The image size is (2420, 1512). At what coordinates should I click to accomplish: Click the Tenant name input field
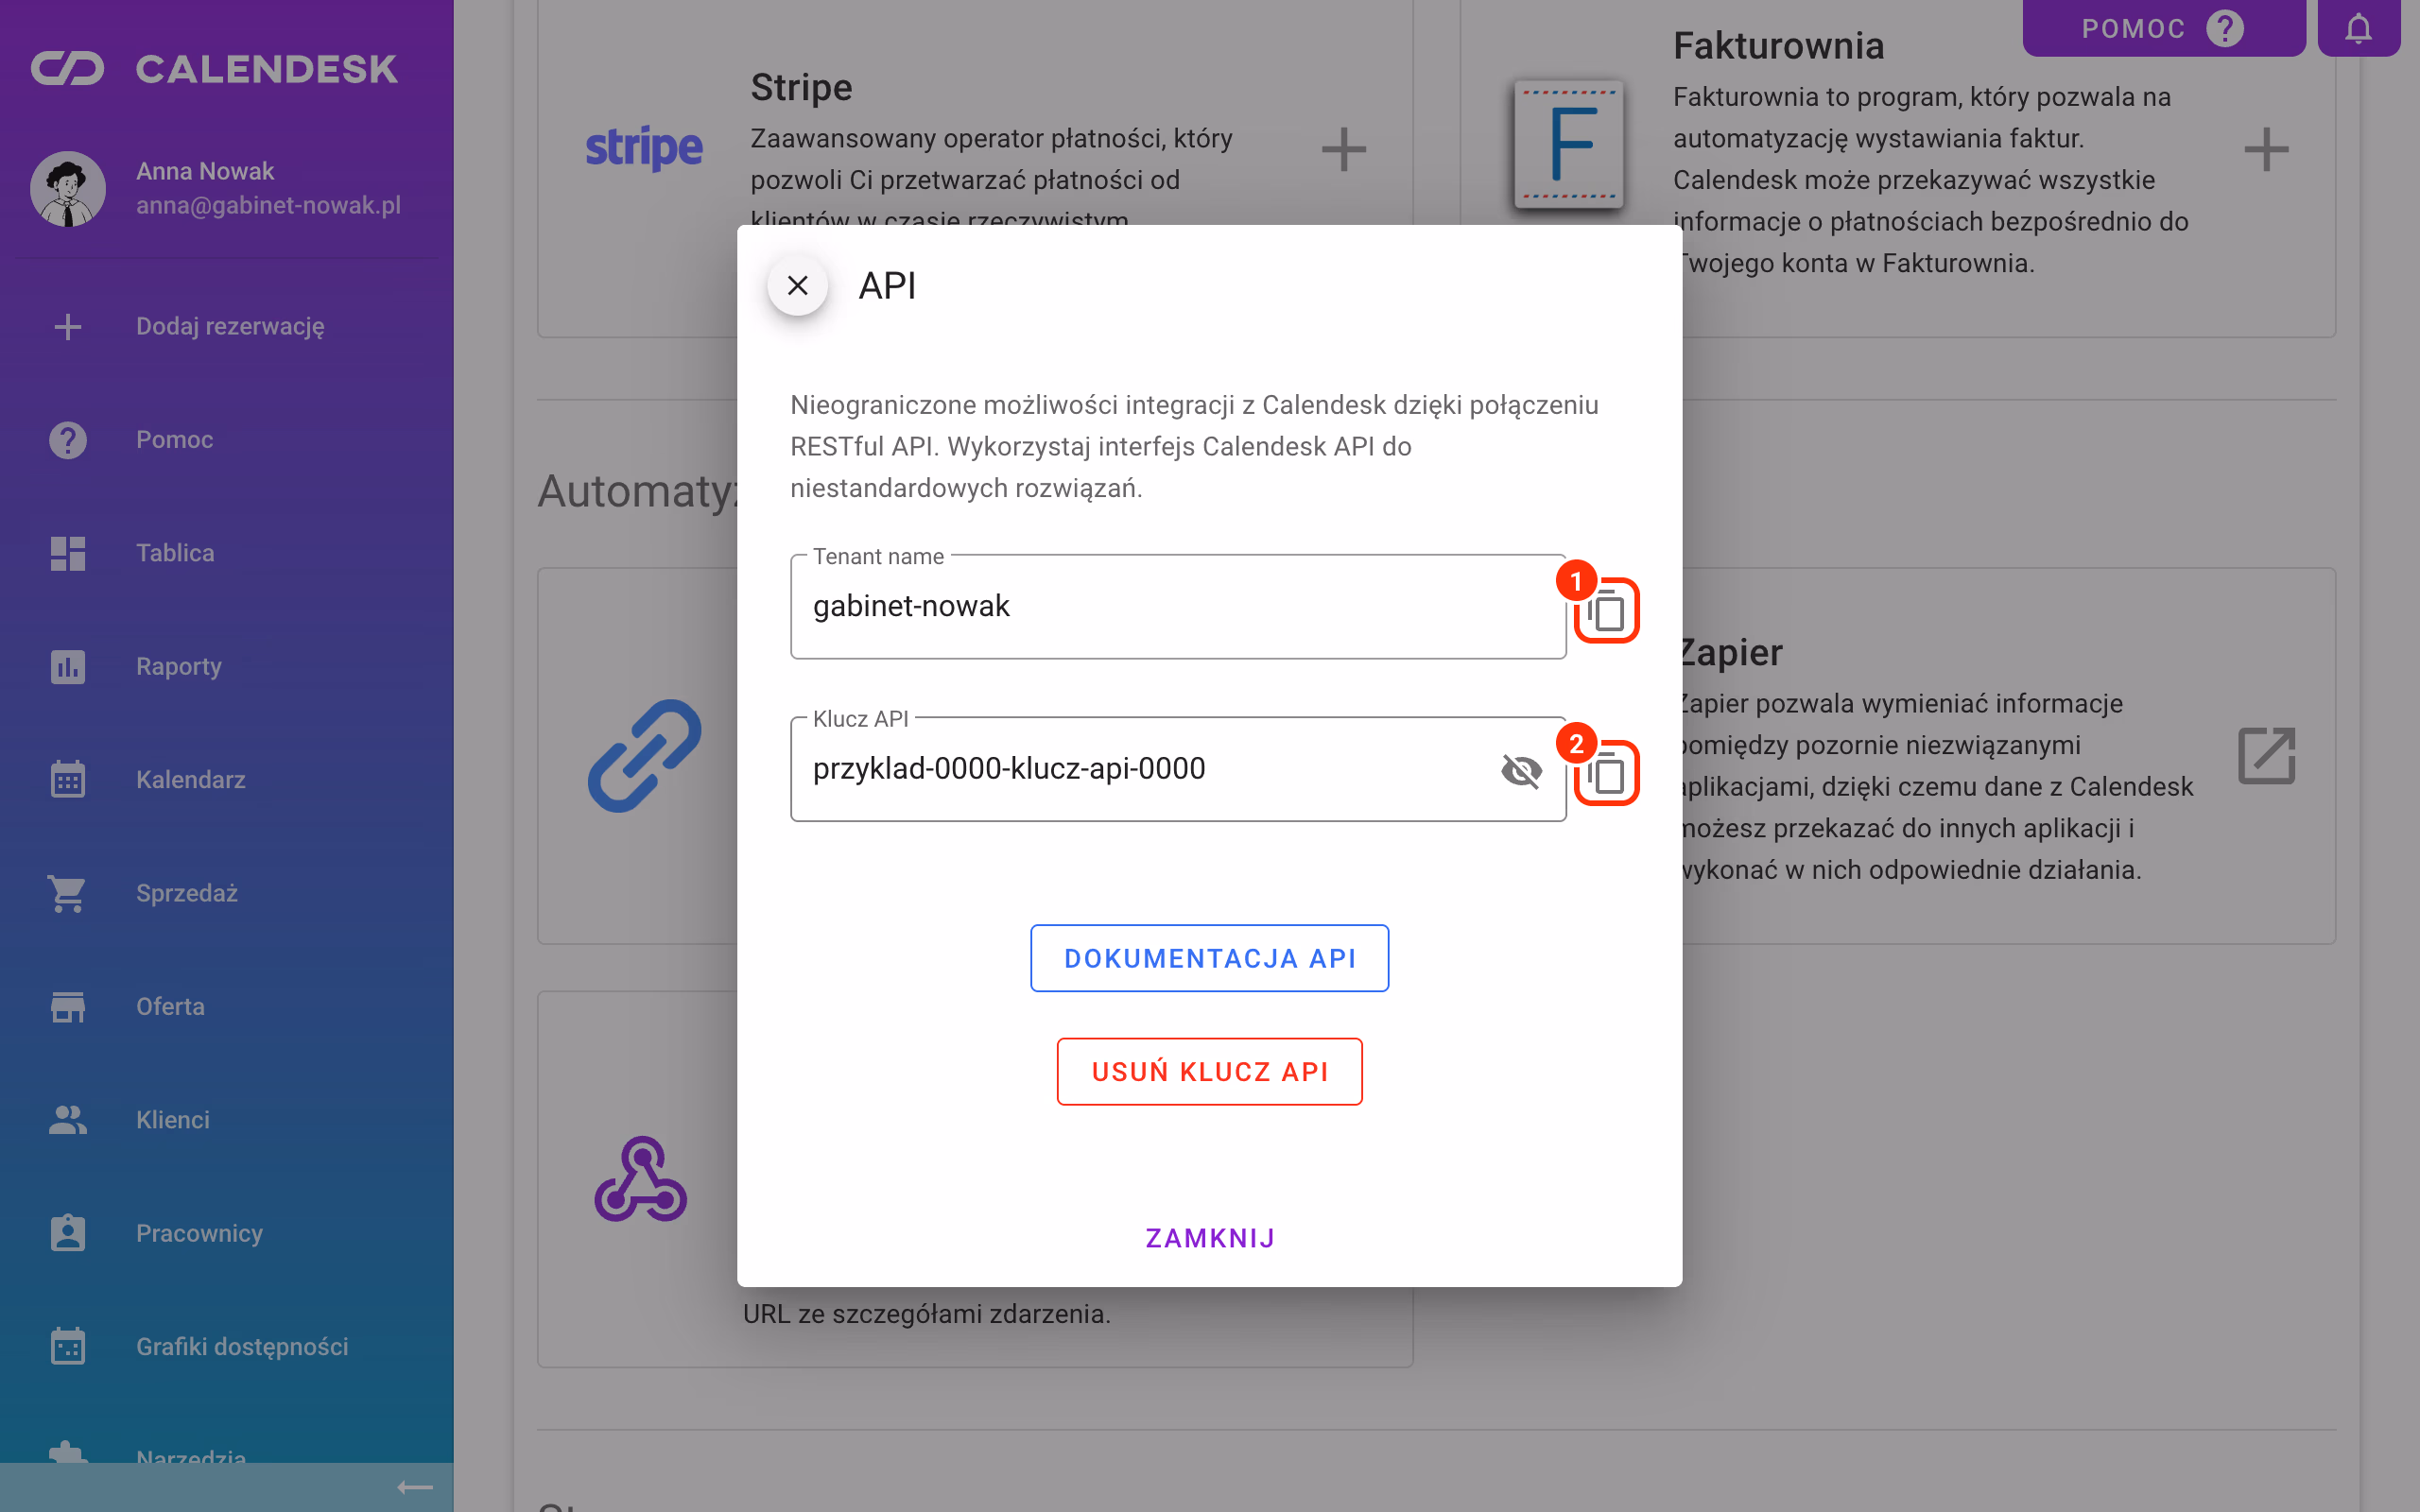[1177, 607]
